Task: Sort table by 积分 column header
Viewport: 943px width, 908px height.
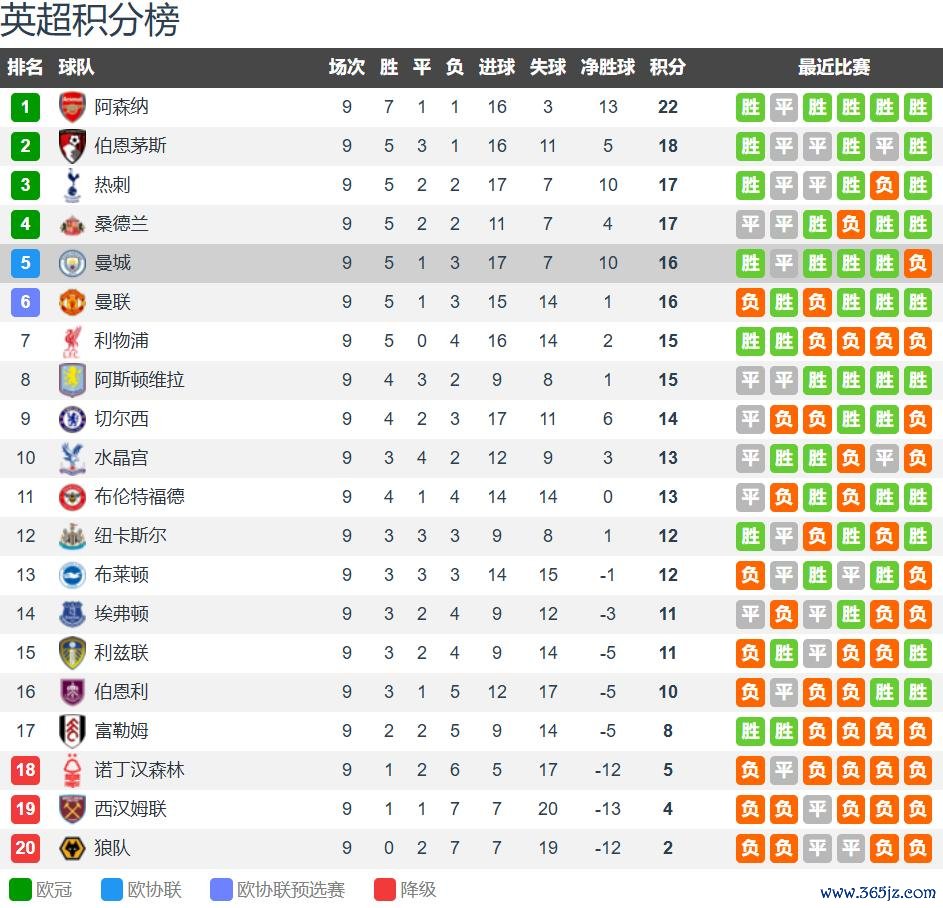Action: (667, 68)
